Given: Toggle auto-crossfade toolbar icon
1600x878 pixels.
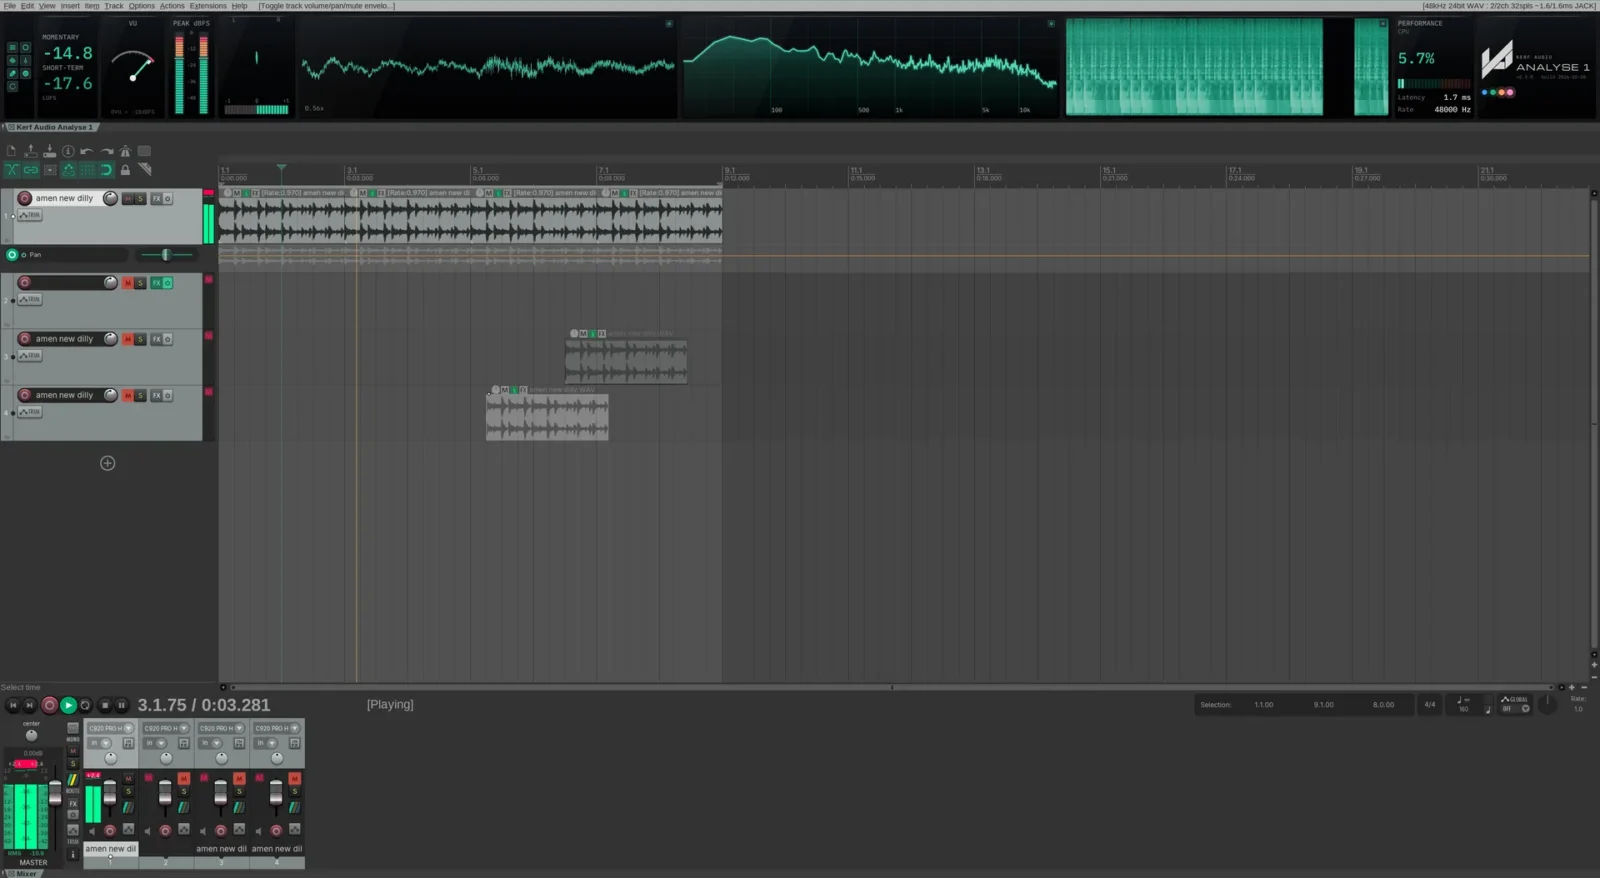Looking at the screenshot, I should 12,170.
